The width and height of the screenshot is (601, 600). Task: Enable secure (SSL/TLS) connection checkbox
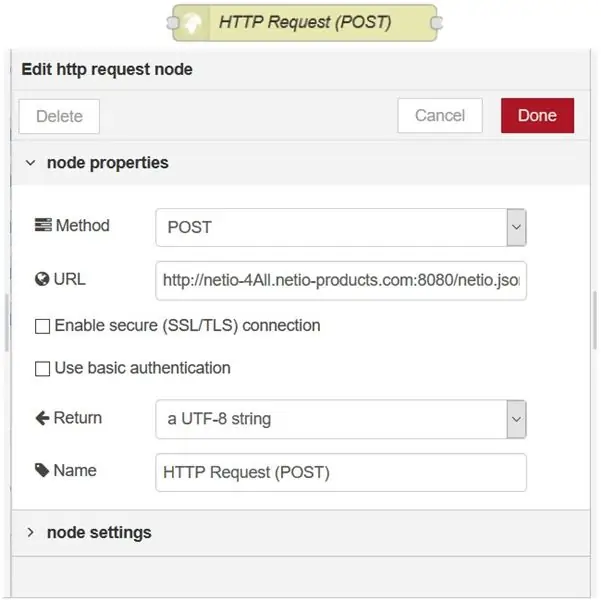[x=42, y=326]
